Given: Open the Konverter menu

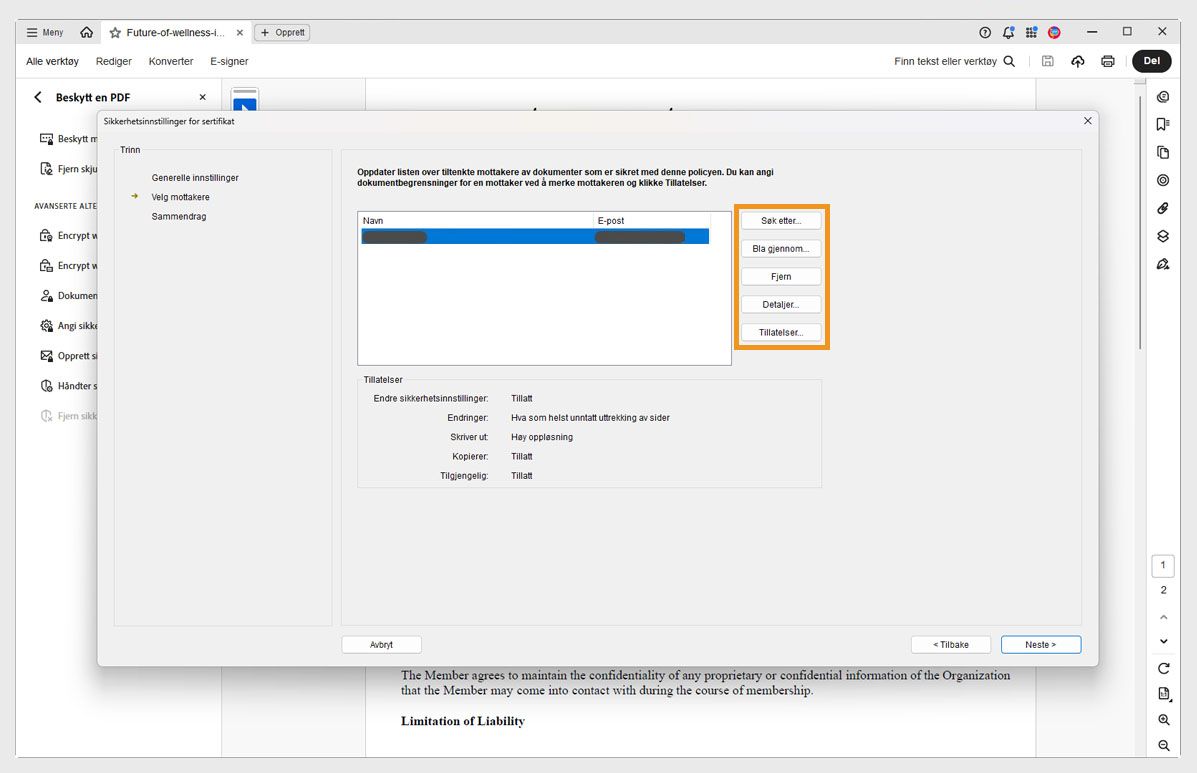Looking at the screenshot, I should [171, 61].
